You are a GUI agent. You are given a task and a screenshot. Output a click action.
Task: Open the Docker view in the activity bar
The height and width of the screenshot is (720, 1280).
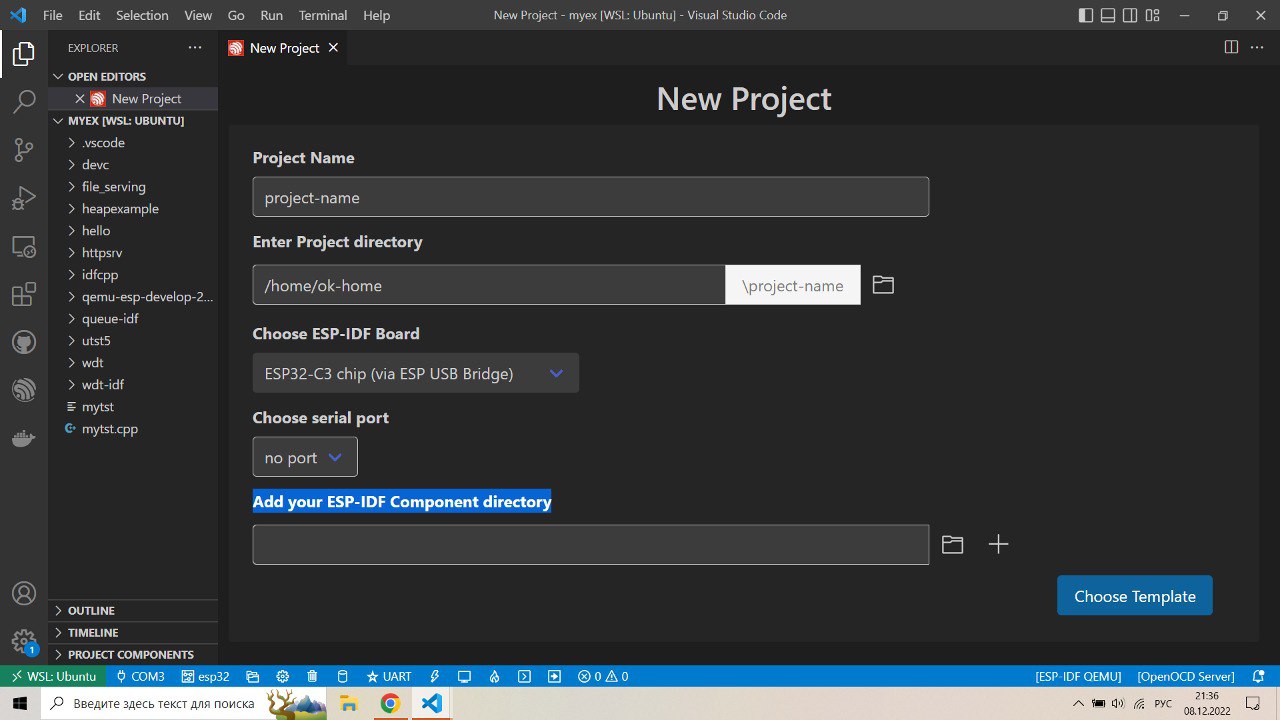point(24,438)
